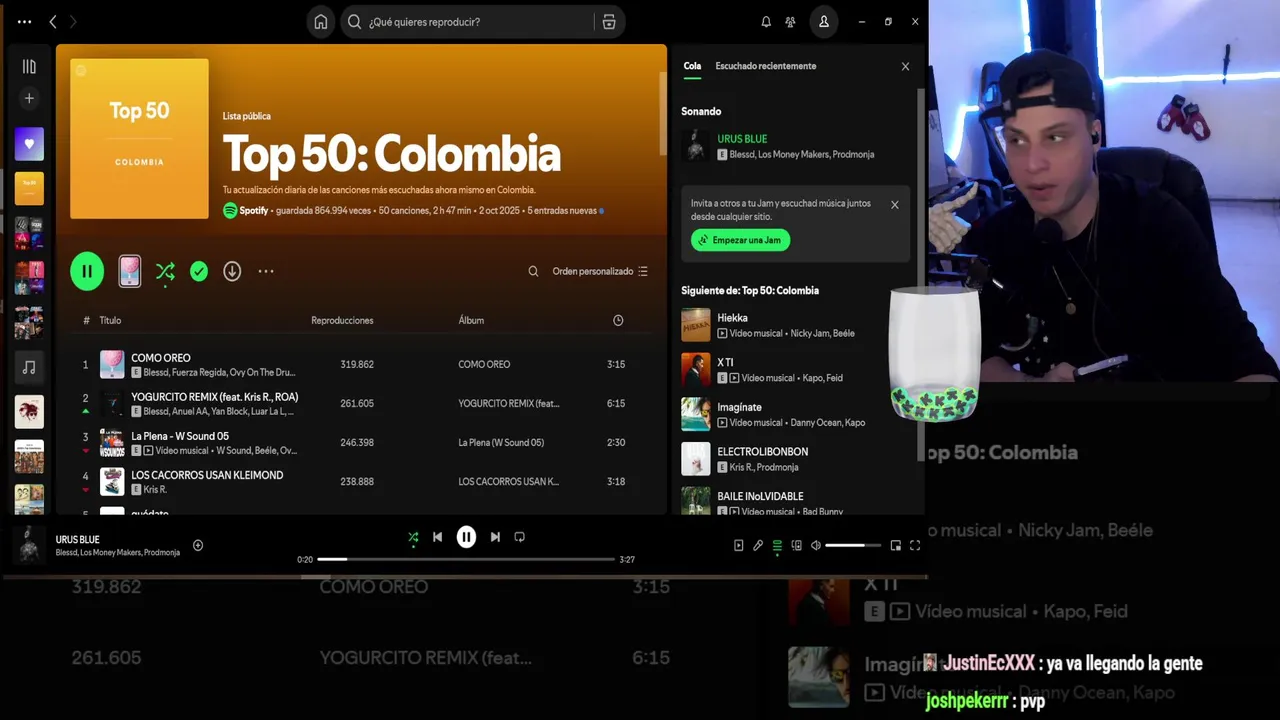
Task: Switch to the Cola tab
Action: coord(692,66)
